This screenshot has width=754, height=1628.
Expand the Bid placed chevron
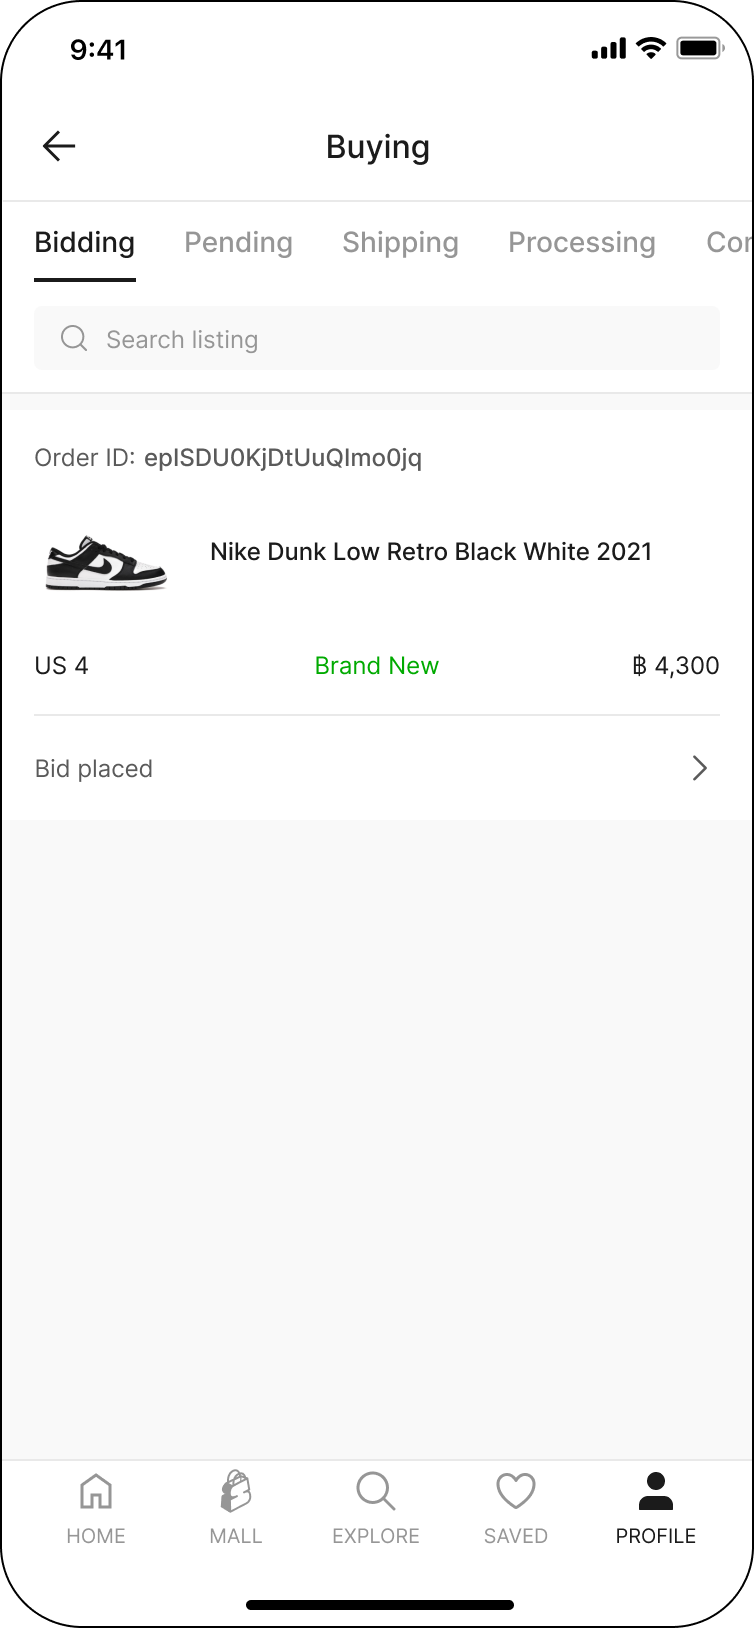tap(699, 768)
